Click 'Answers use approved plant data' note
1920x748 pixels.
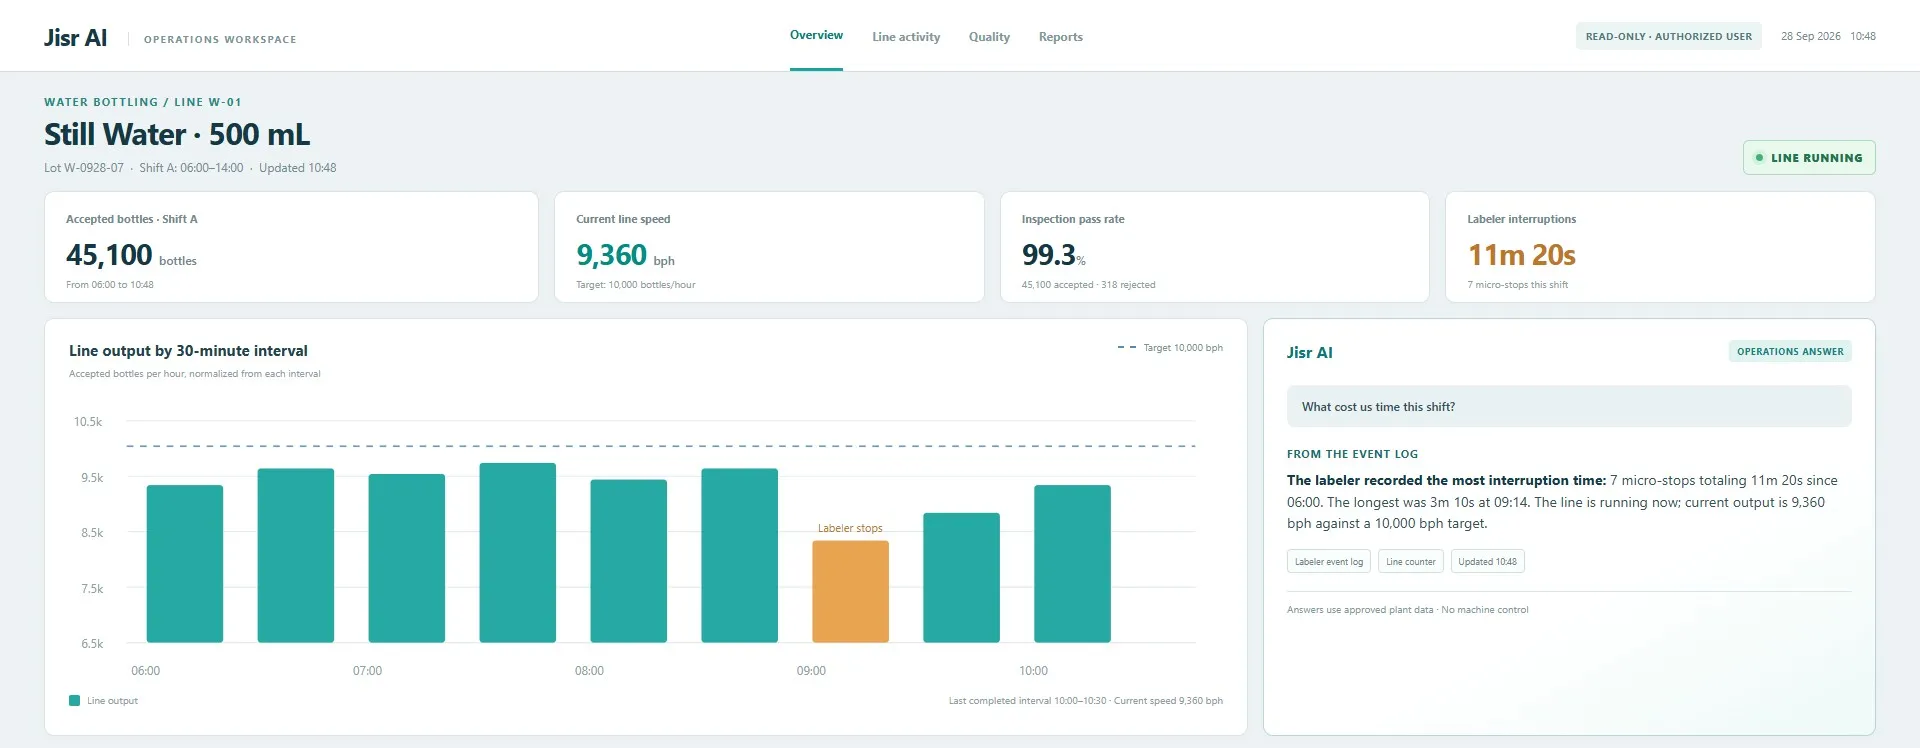(x=1360, y=610)
